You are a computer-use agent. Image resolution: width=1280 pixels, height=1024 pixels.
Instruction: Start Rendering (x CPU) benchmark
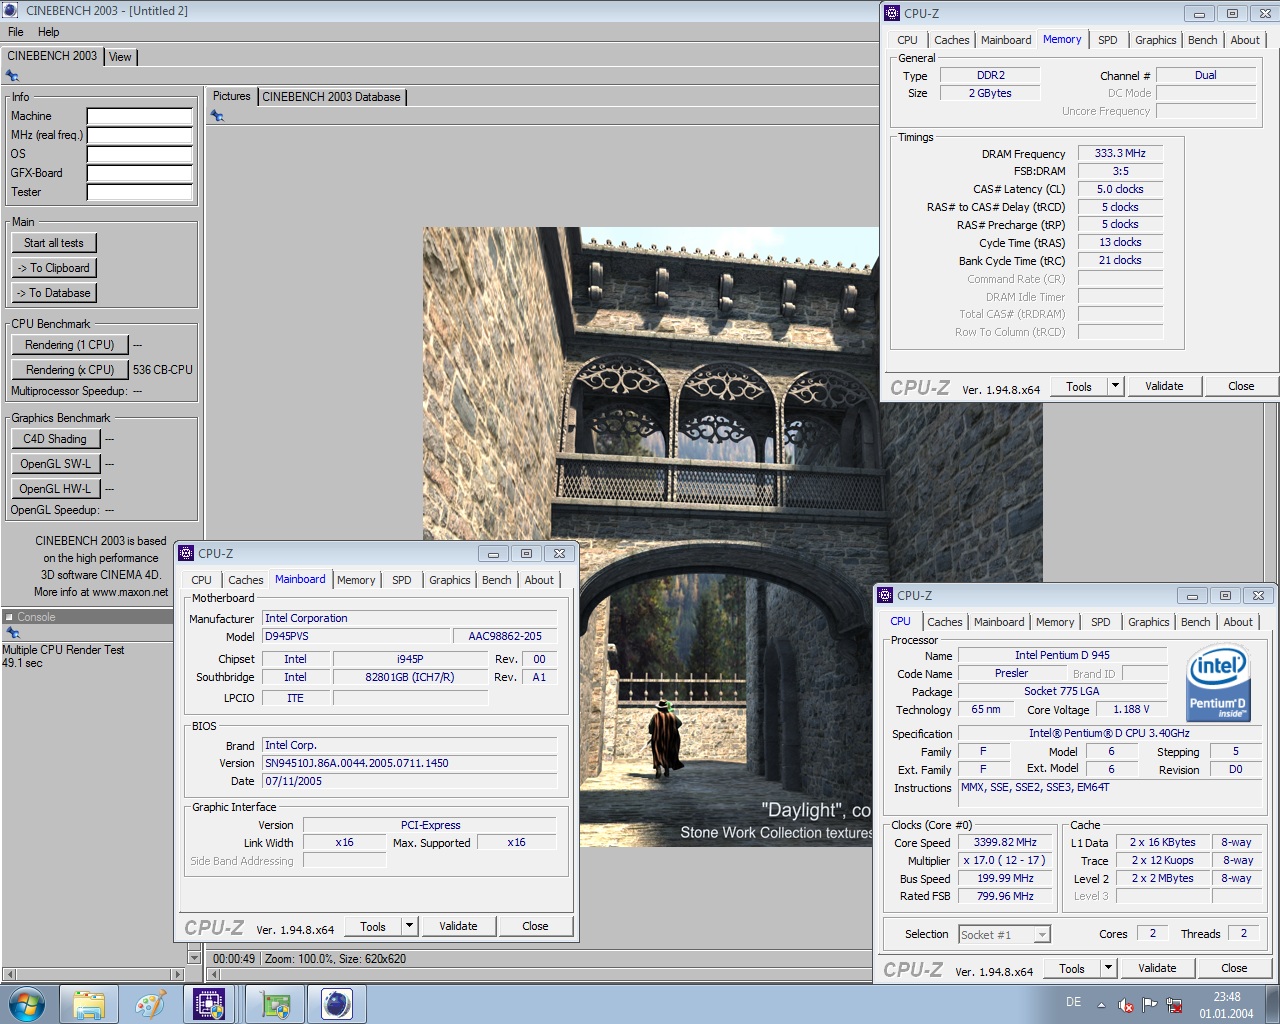pyautogui.click(x=70, y=370)
